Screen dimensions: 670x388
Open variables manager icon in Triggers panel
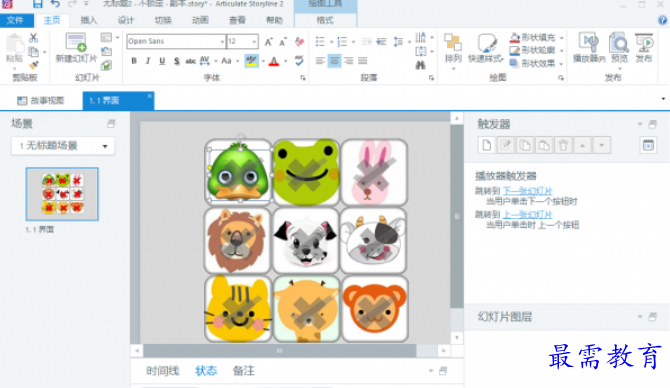pos(648,145)
